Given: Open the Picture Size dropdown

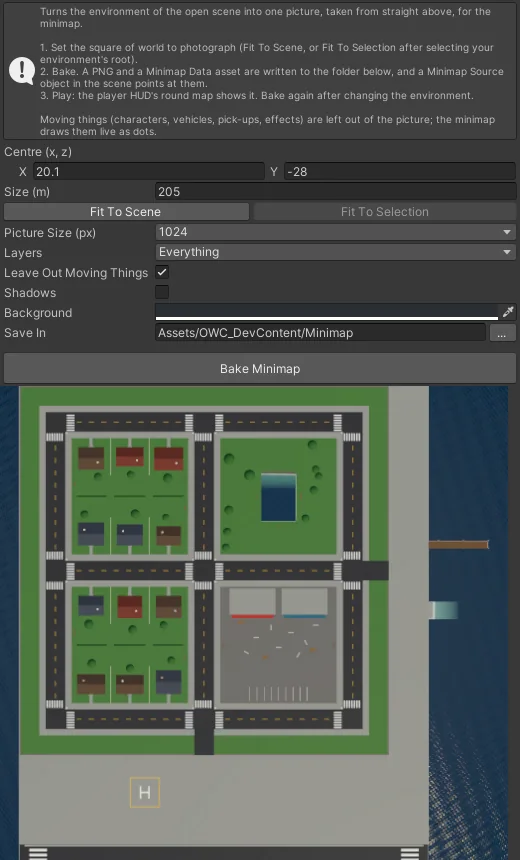Looking at the screenshot, I should (x=335, y=232).
